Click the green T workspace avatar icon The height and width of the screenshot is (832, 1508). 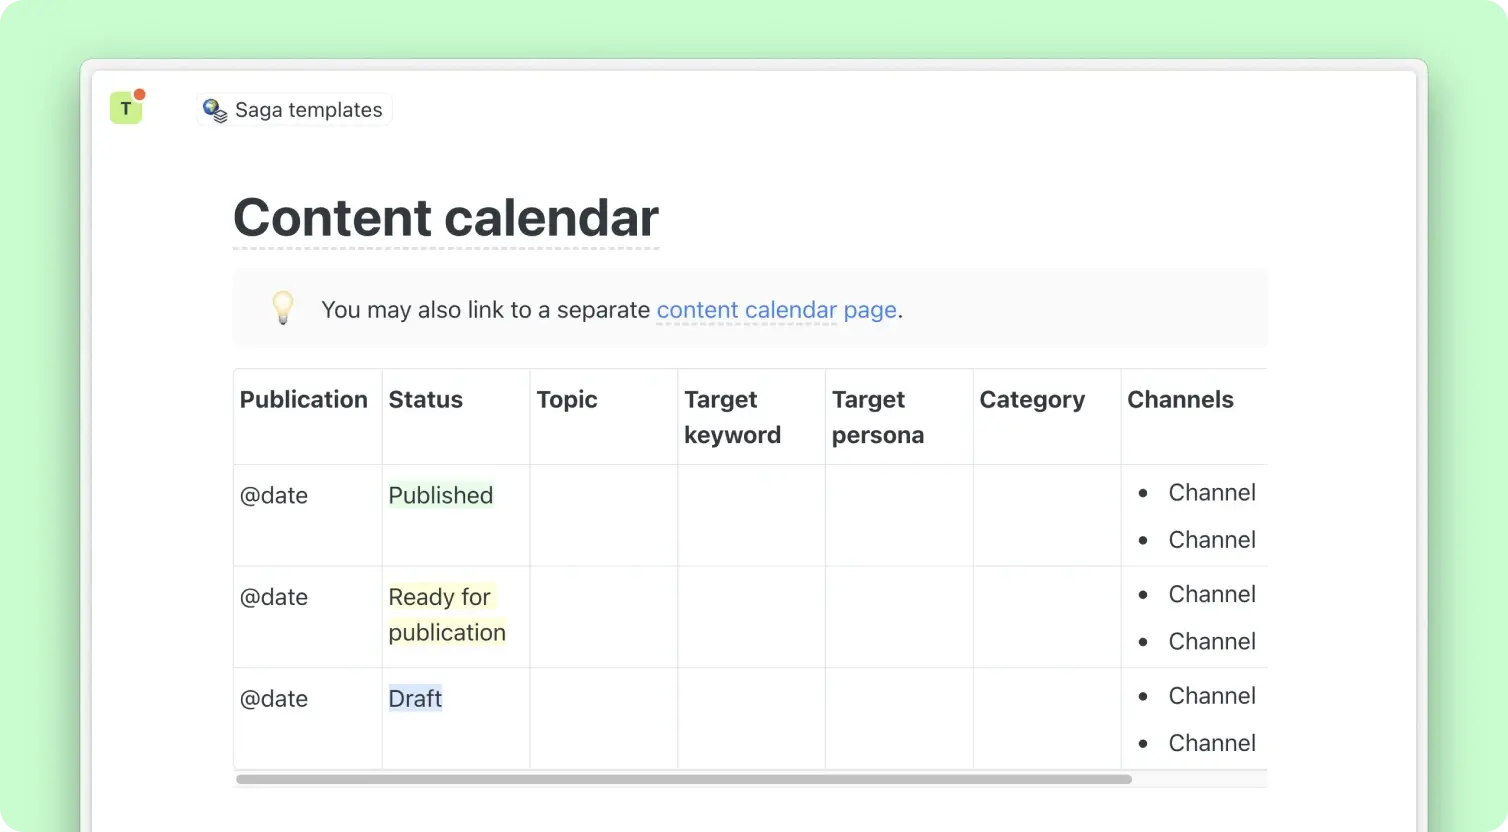[125, 108]
